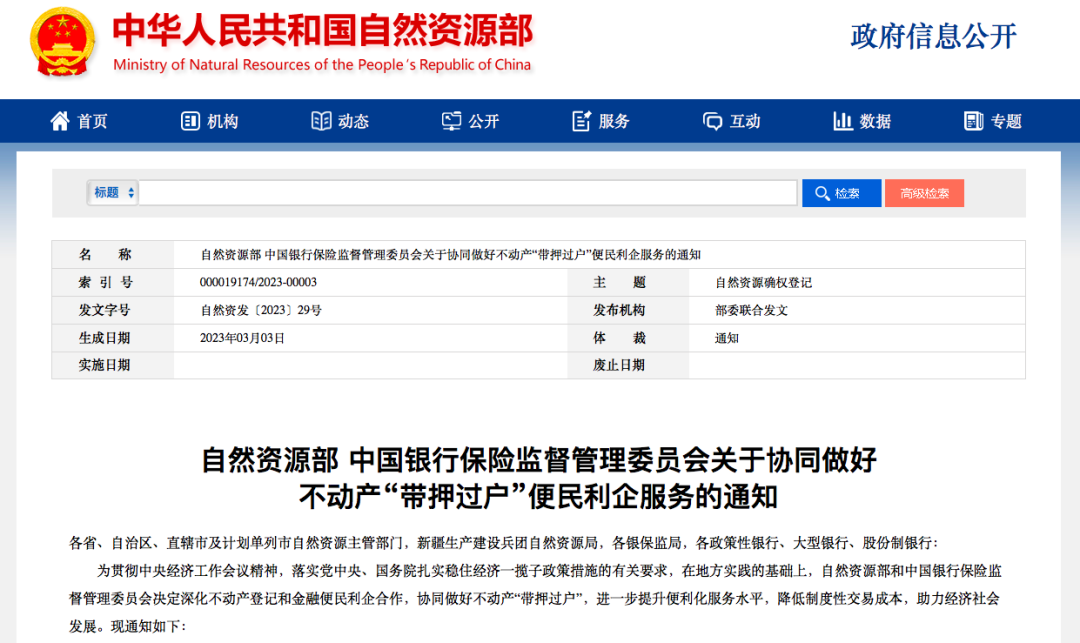Click inside the search input box
Image resolution: width=1080 pixels, height=643 pixels.
tap(470, 192)
